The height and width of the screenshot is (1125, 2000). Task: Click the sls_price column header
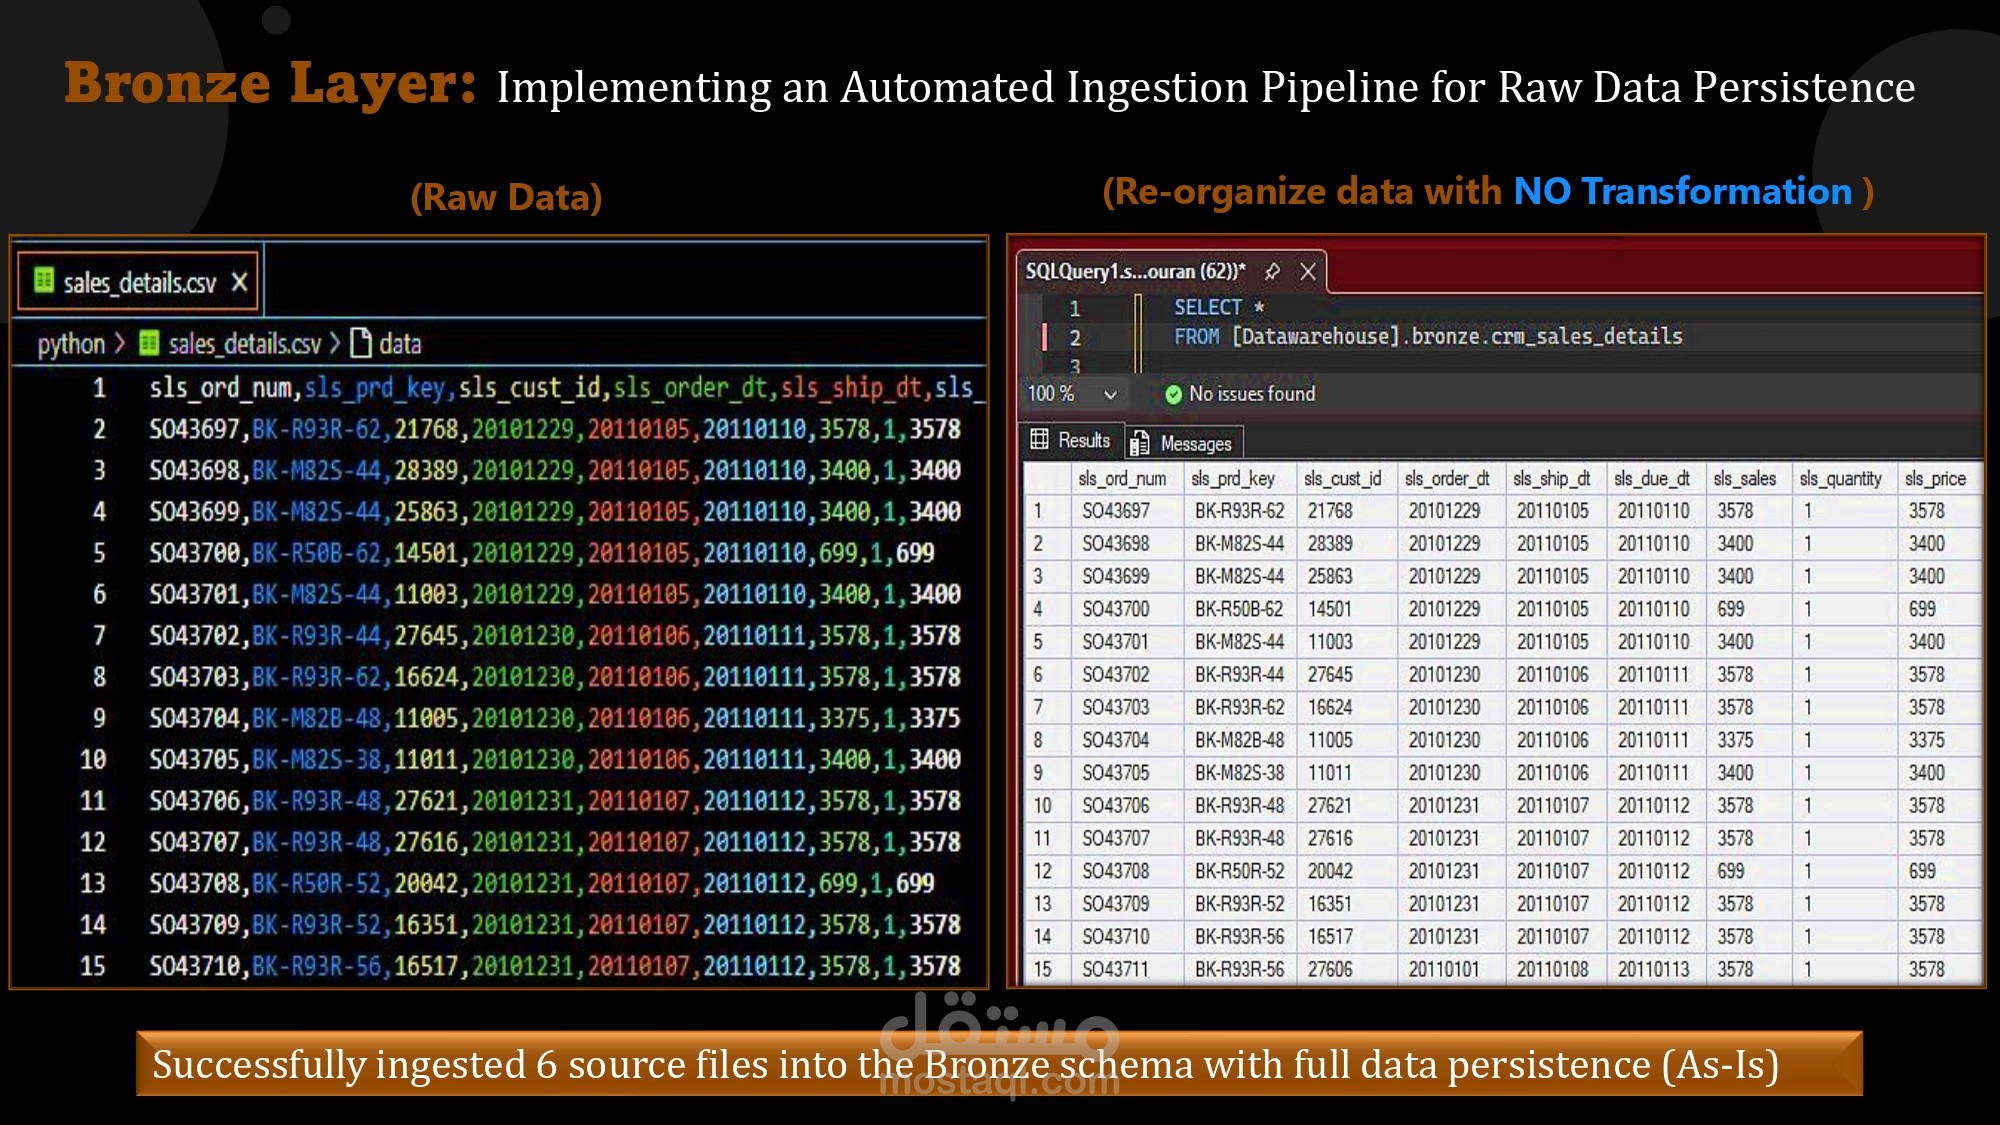(1935, 479)
